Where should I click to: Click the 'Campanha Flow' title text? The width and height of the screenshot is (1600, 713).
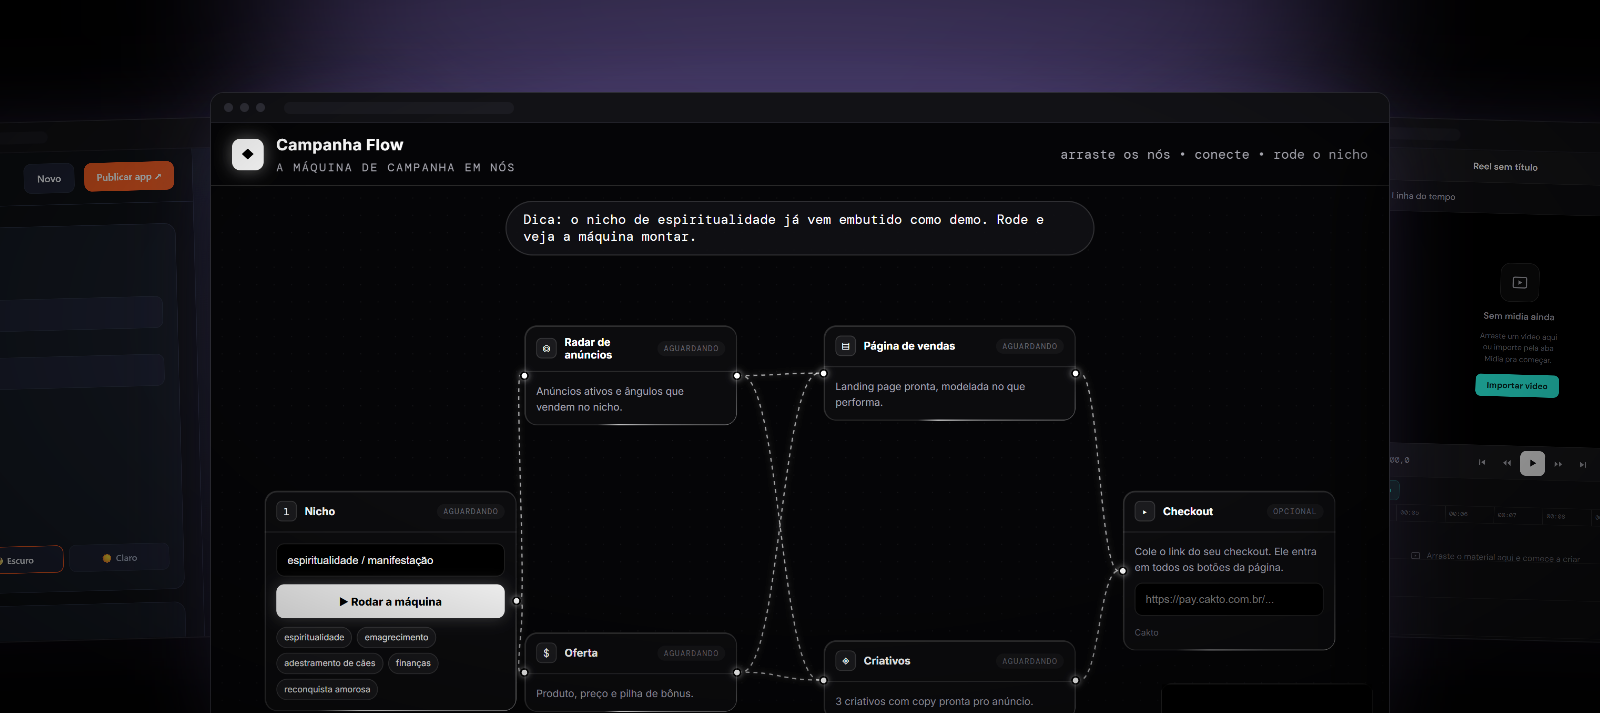click(x=340, y=145)
